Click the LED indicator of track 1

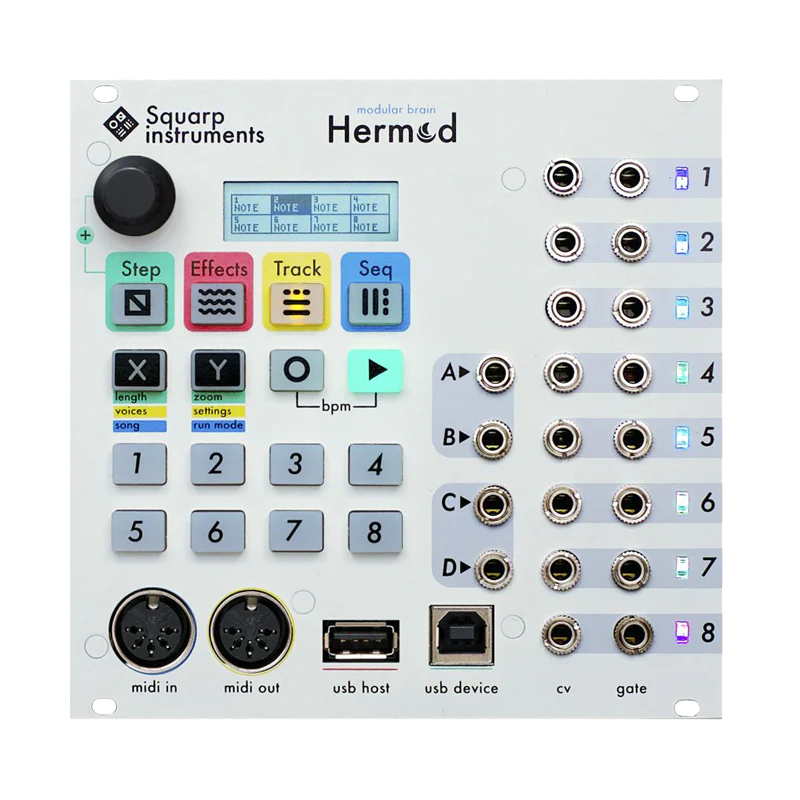click(682, 178)
